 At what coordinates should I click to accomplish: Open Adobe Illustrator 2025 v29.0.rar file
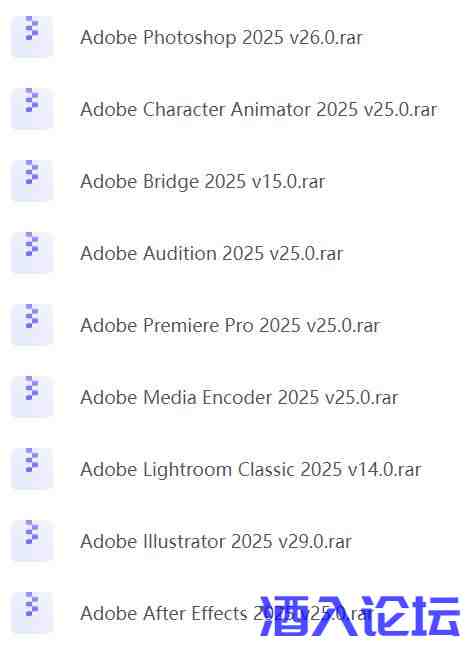216,542
